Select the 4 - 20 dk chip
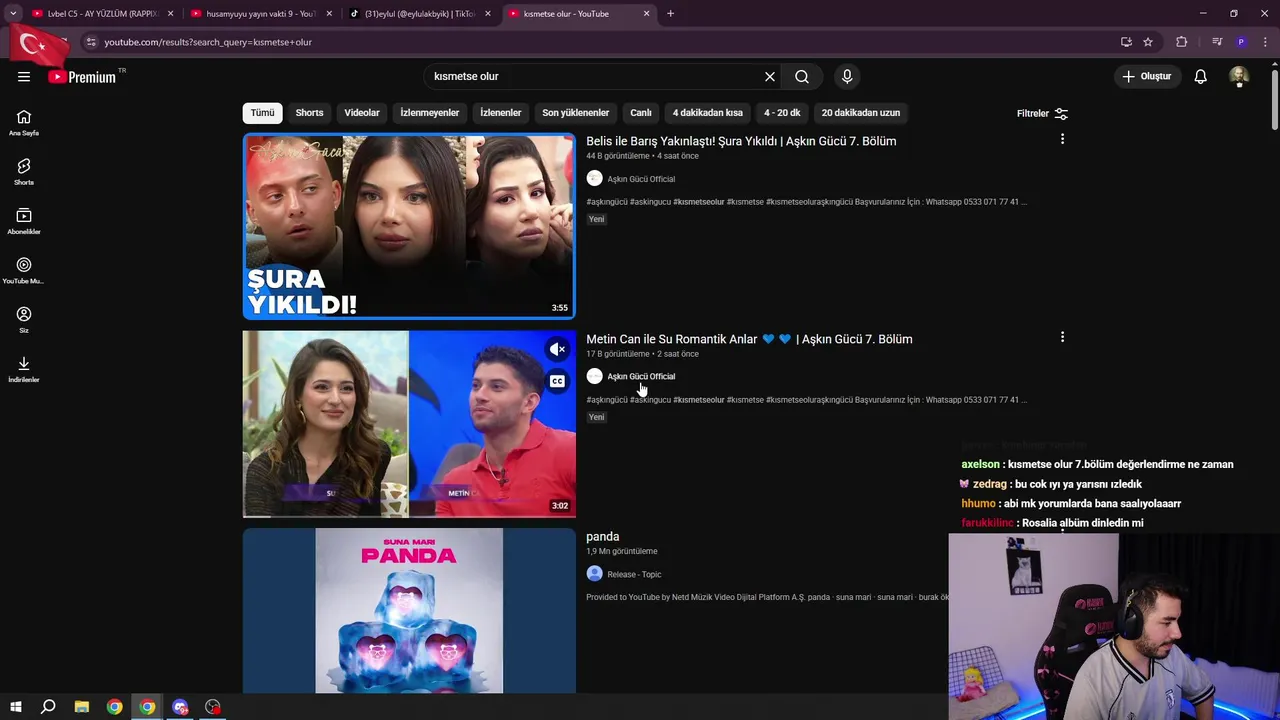1280x720 pixels. tap(782, 113)
